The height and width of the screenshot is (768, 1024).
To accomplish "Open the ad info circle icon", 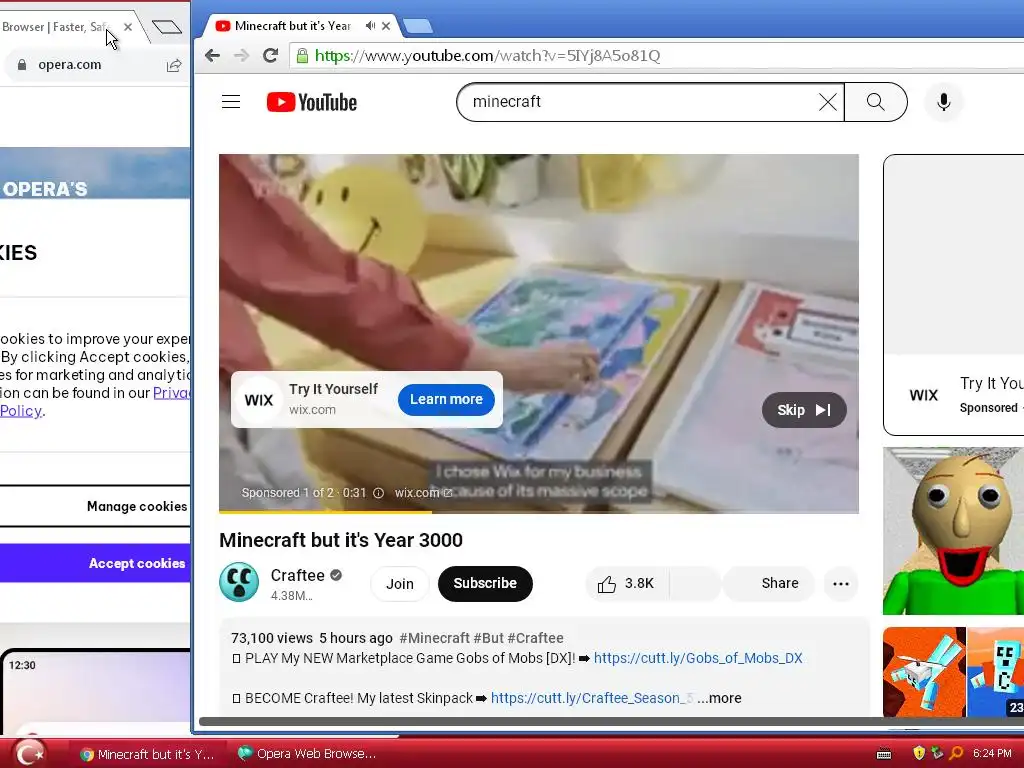I will click(378, 493).
